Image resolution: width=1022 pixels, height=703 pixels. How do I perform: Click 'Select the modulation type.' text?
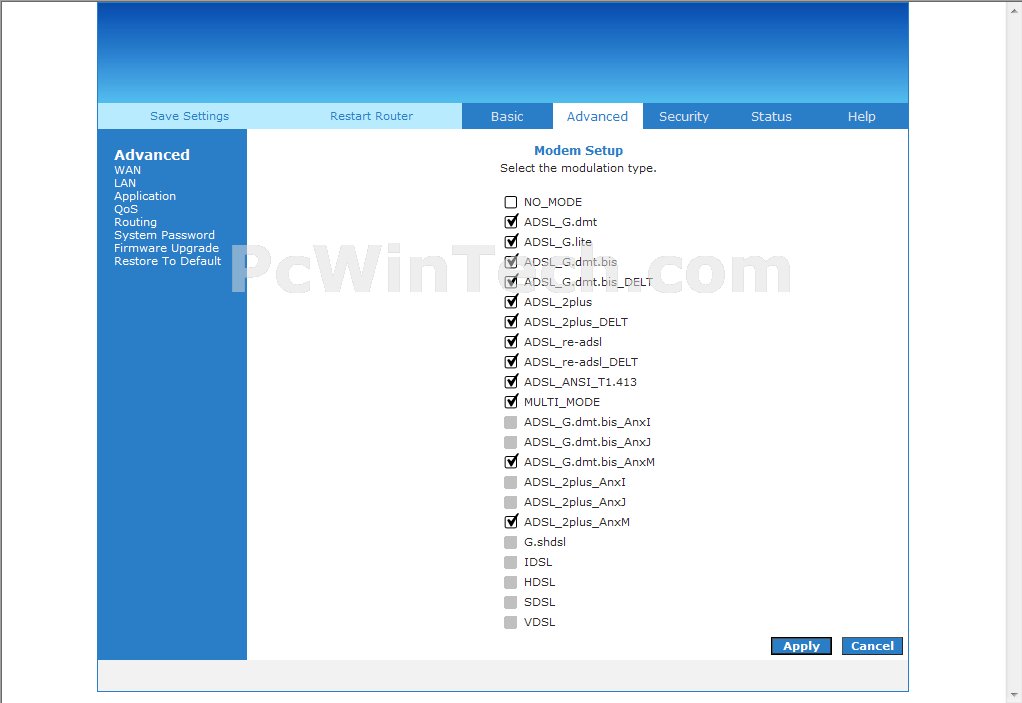[x=578, y=168]
